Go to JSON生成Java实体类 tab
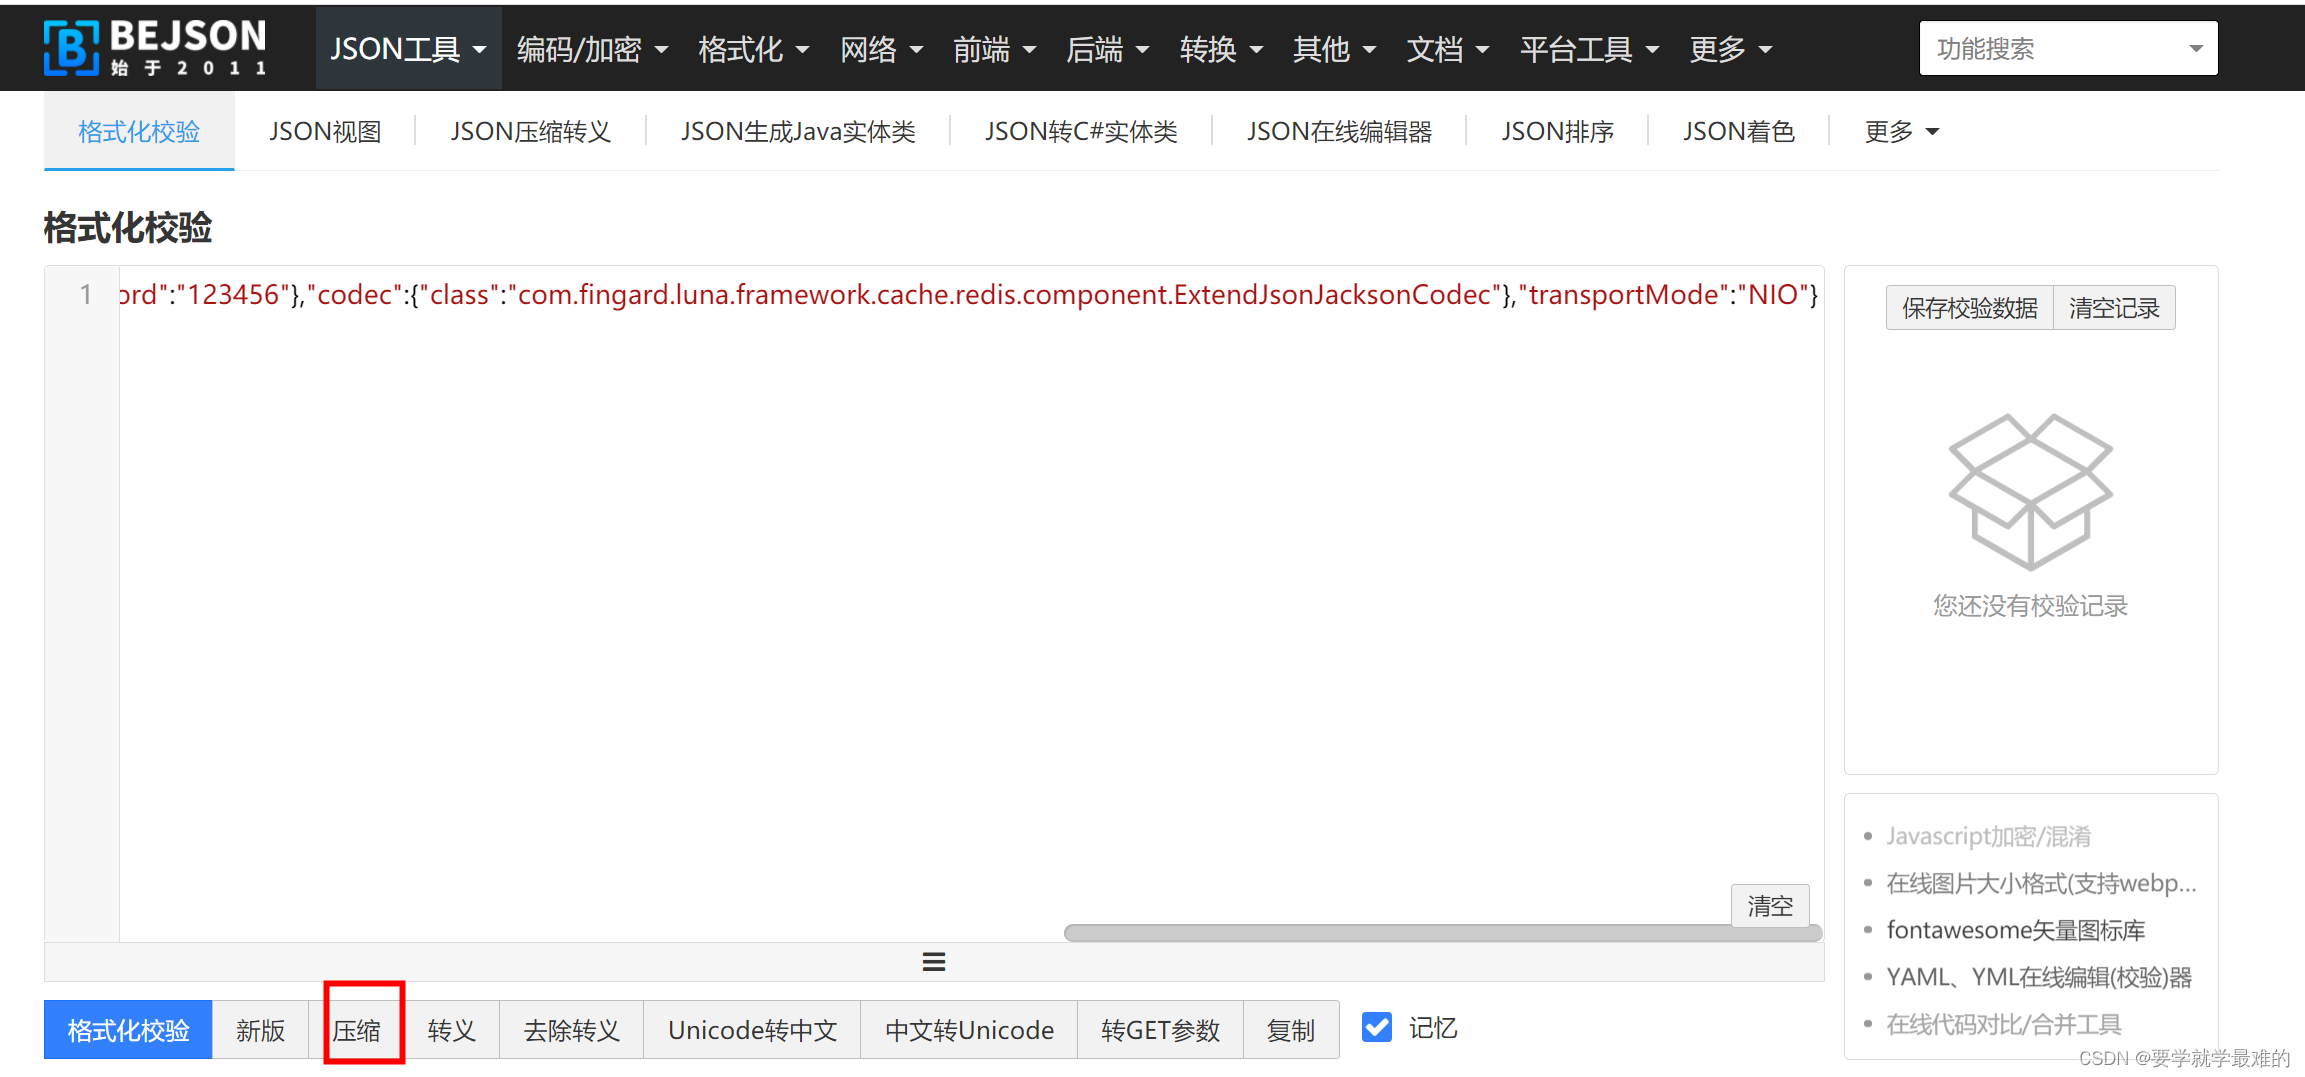Image resolution: width=2305 pixels, height=1077 pixels. point(798,132)
